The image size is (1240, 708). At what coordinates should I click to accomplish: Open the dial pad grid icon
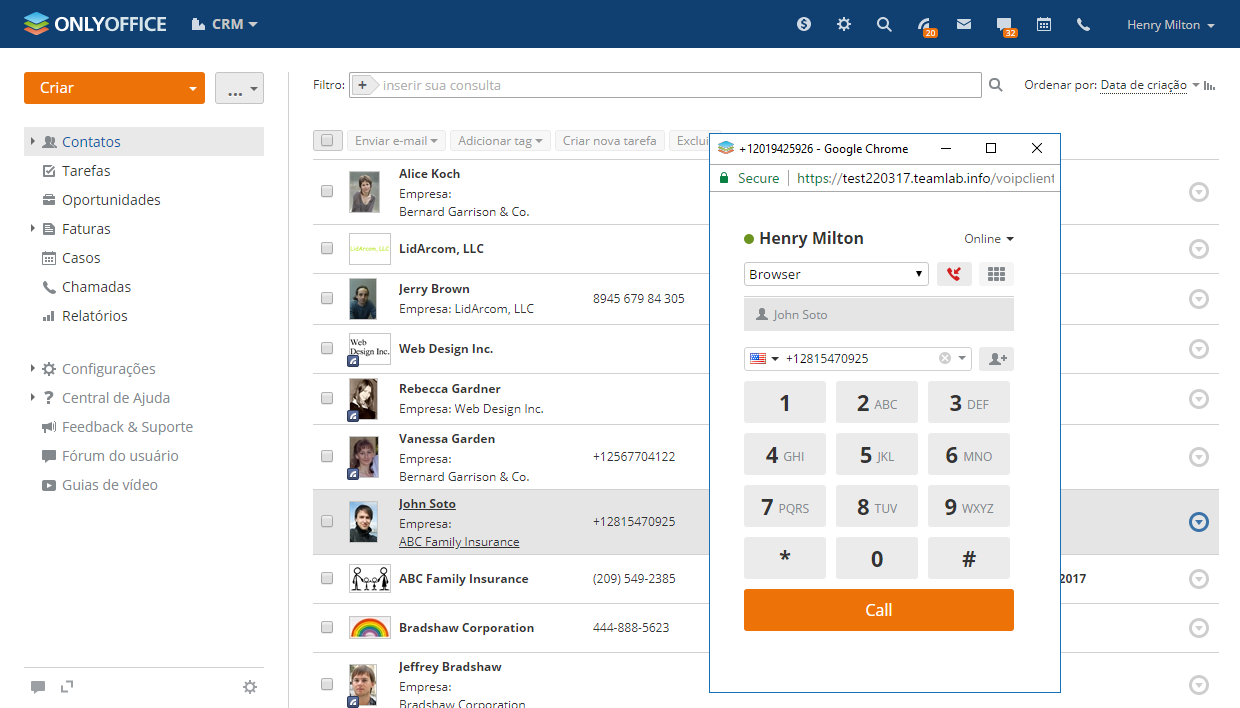coord(995,274)
